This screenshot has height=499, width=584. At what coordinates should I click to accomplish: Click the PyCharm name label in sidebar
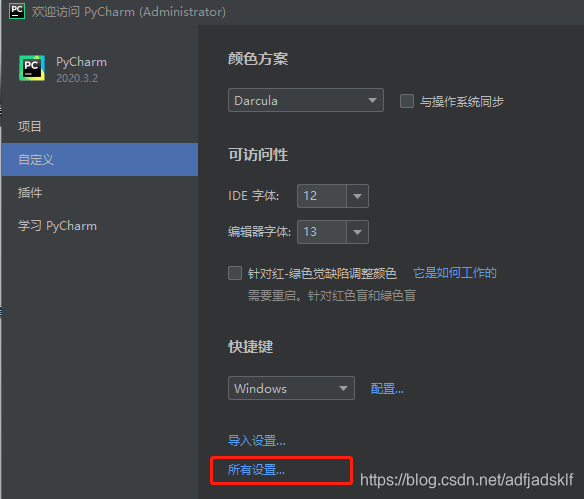click(x=82, y=62)
